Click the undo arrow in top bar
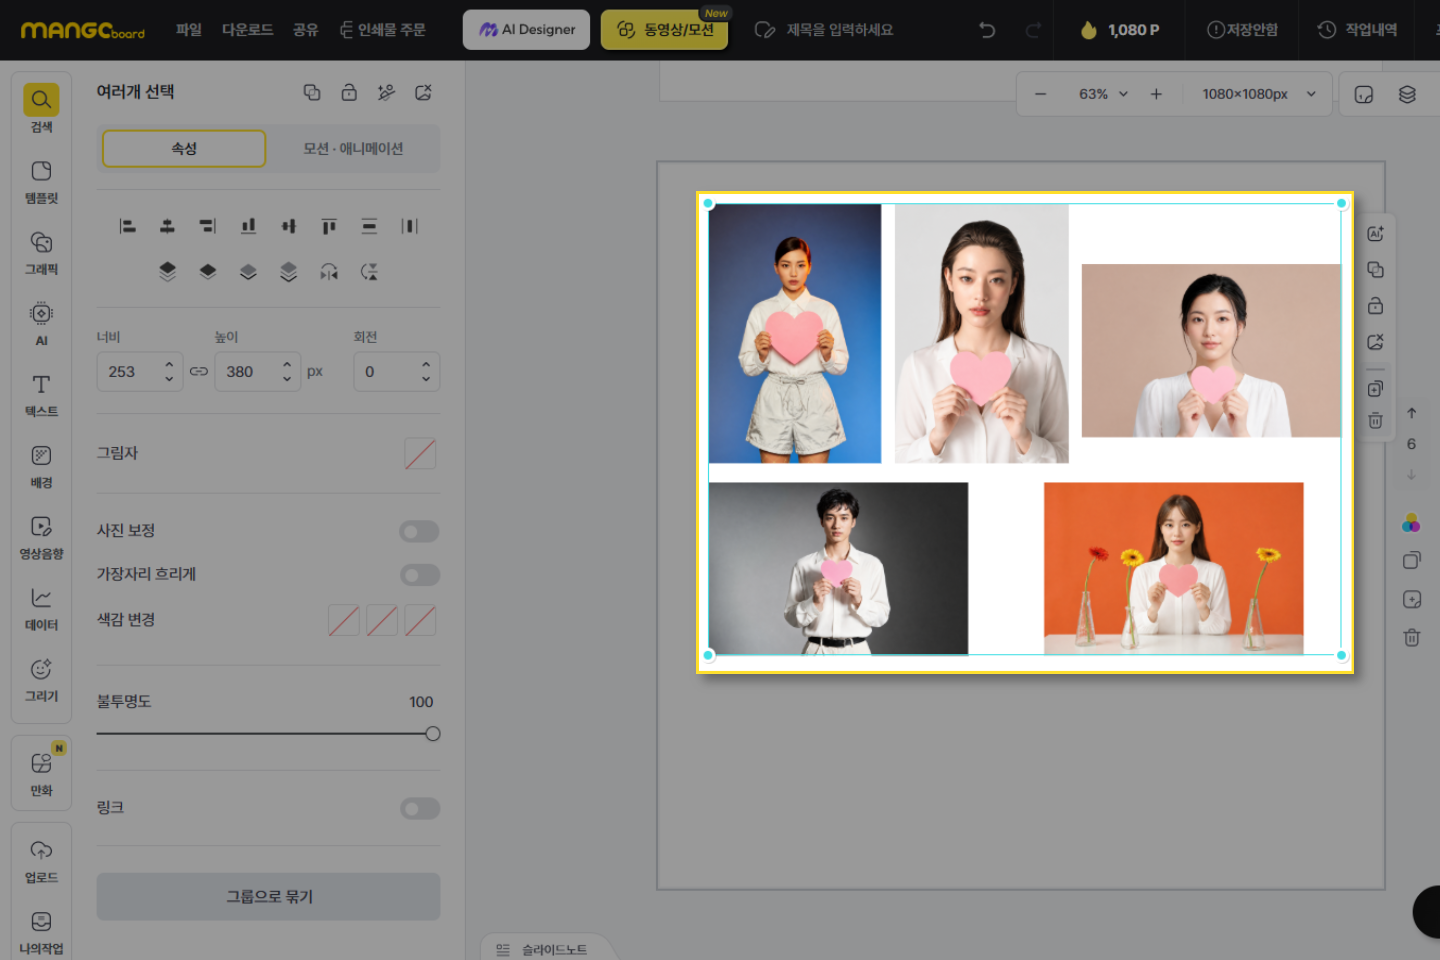The width and height of the screenshot is (1440, 960). click(x=987, y=30)
